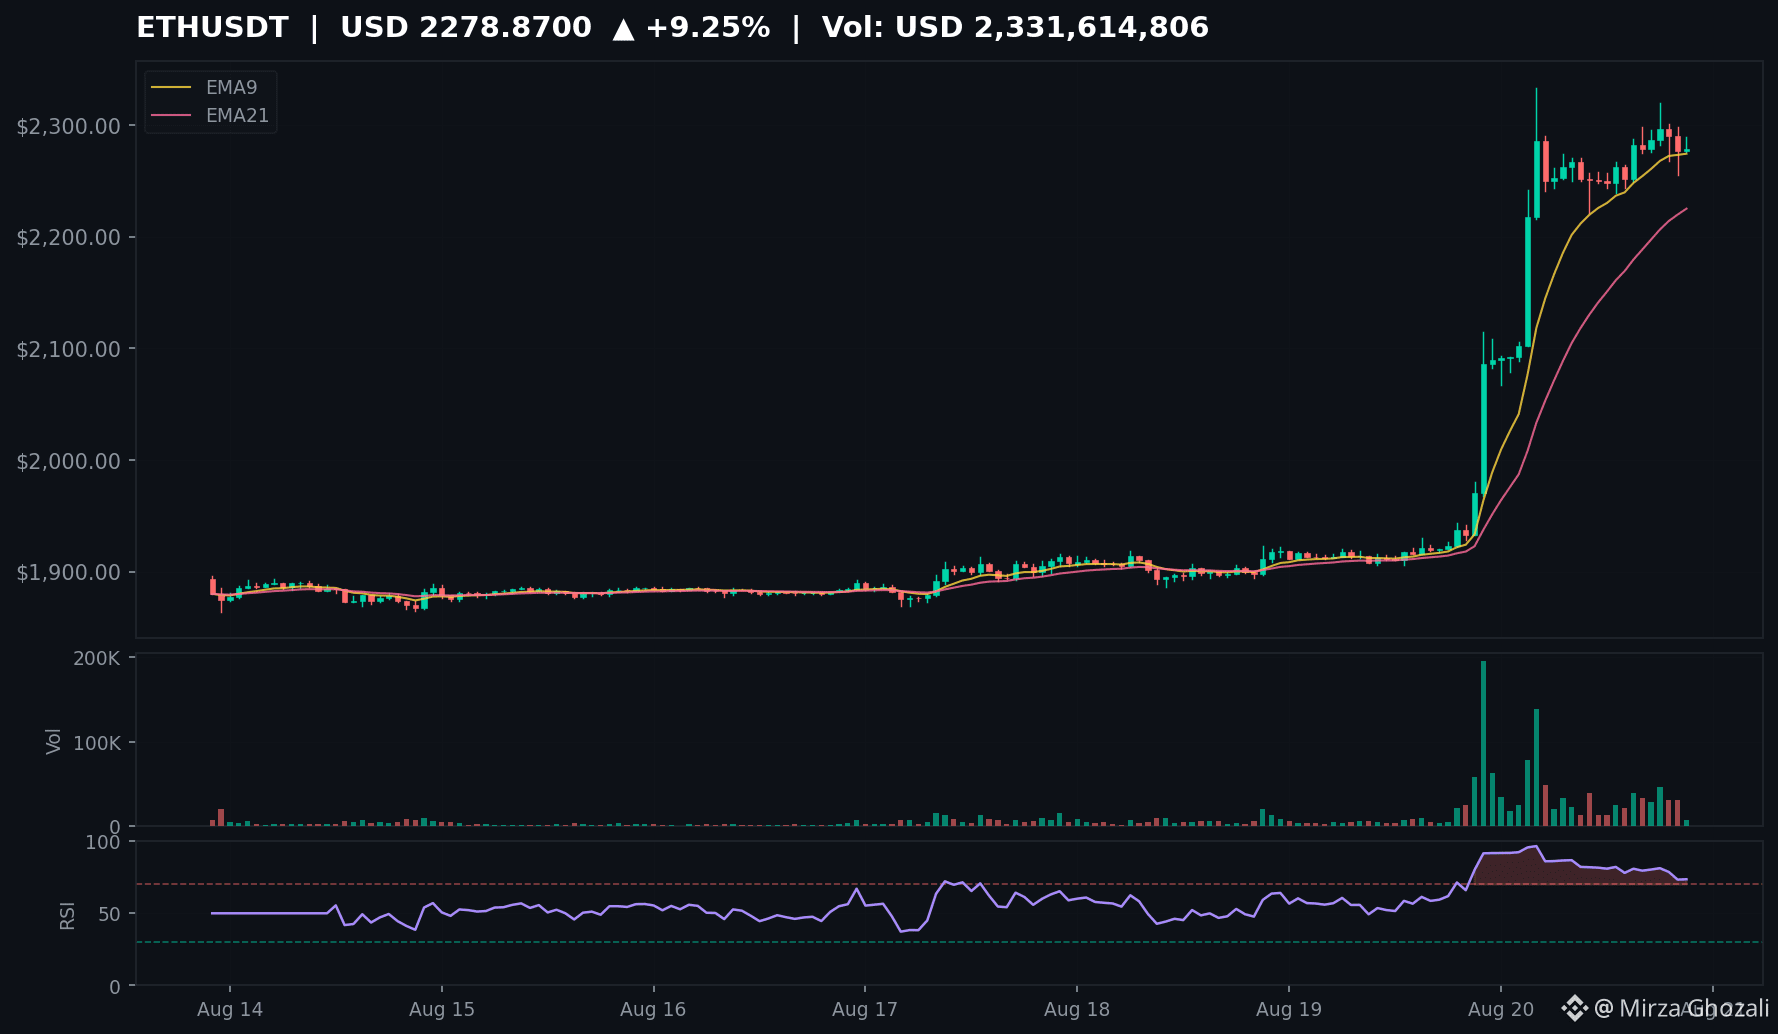This screenshot has width=1778, height=1034.
Task: Click the $1,900.00 price axis label
Action: click(x=69, y=573)
